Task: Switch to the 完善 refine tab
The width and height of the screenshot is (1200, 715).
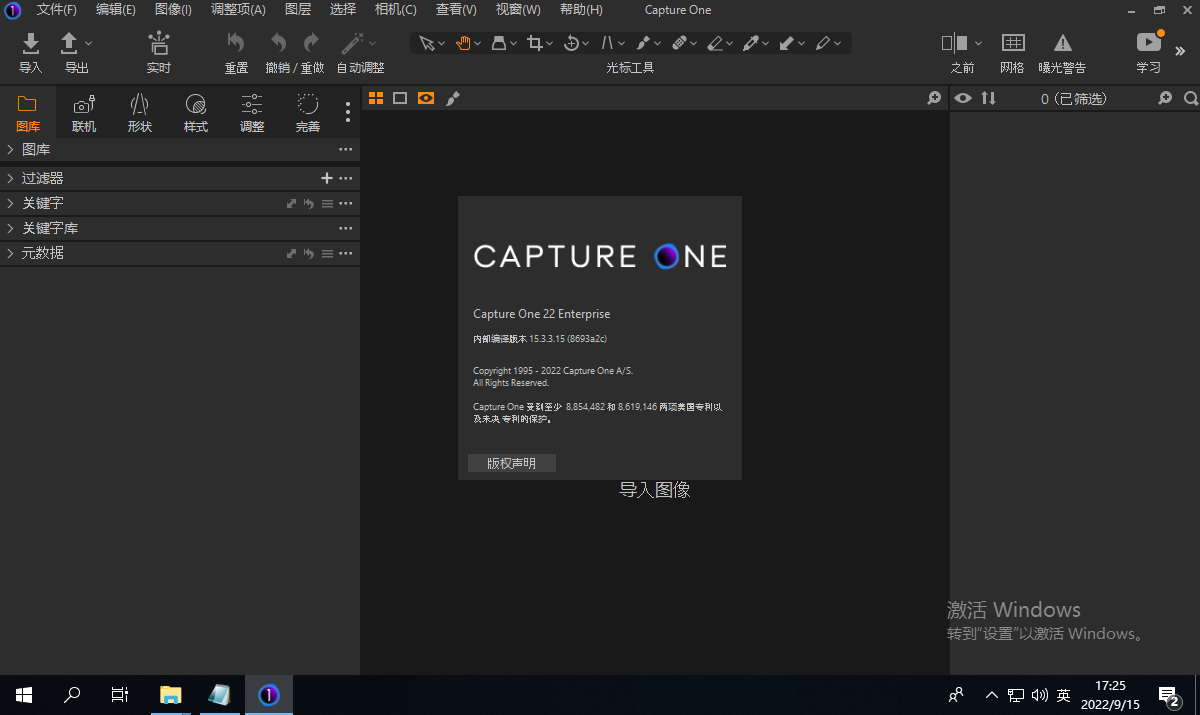Action: (308, 113)
